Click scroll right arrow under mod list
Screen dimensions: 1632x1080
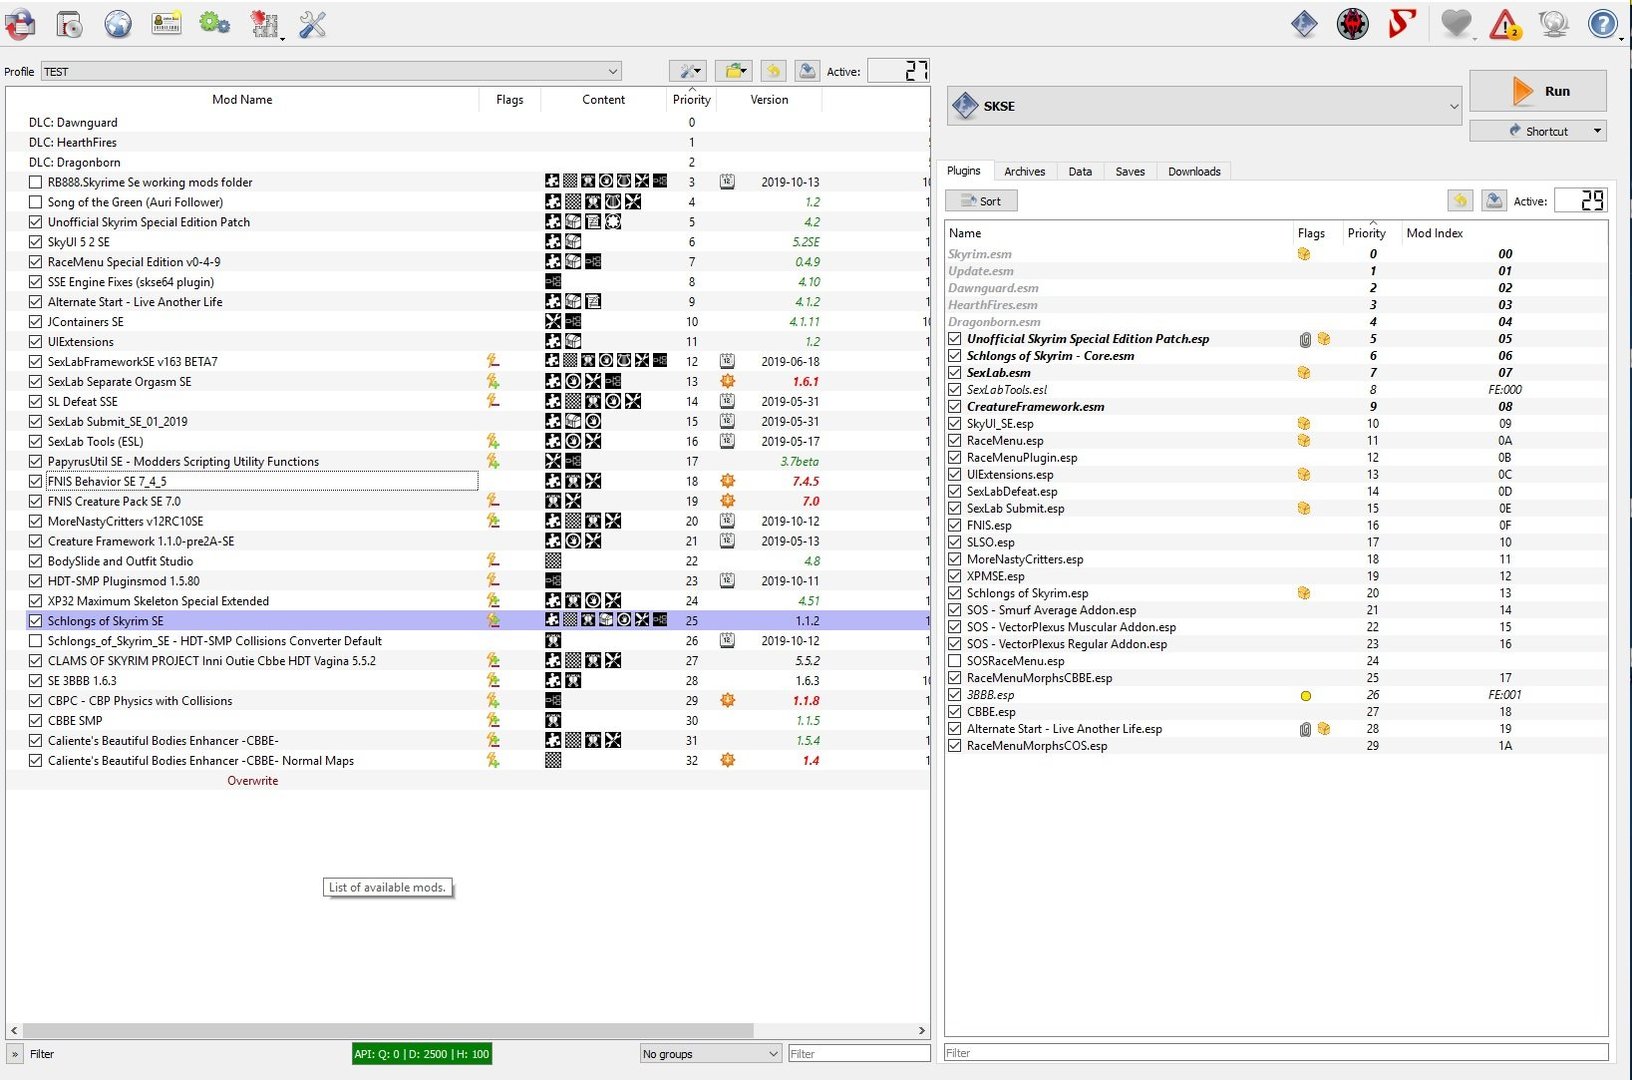921,1030
